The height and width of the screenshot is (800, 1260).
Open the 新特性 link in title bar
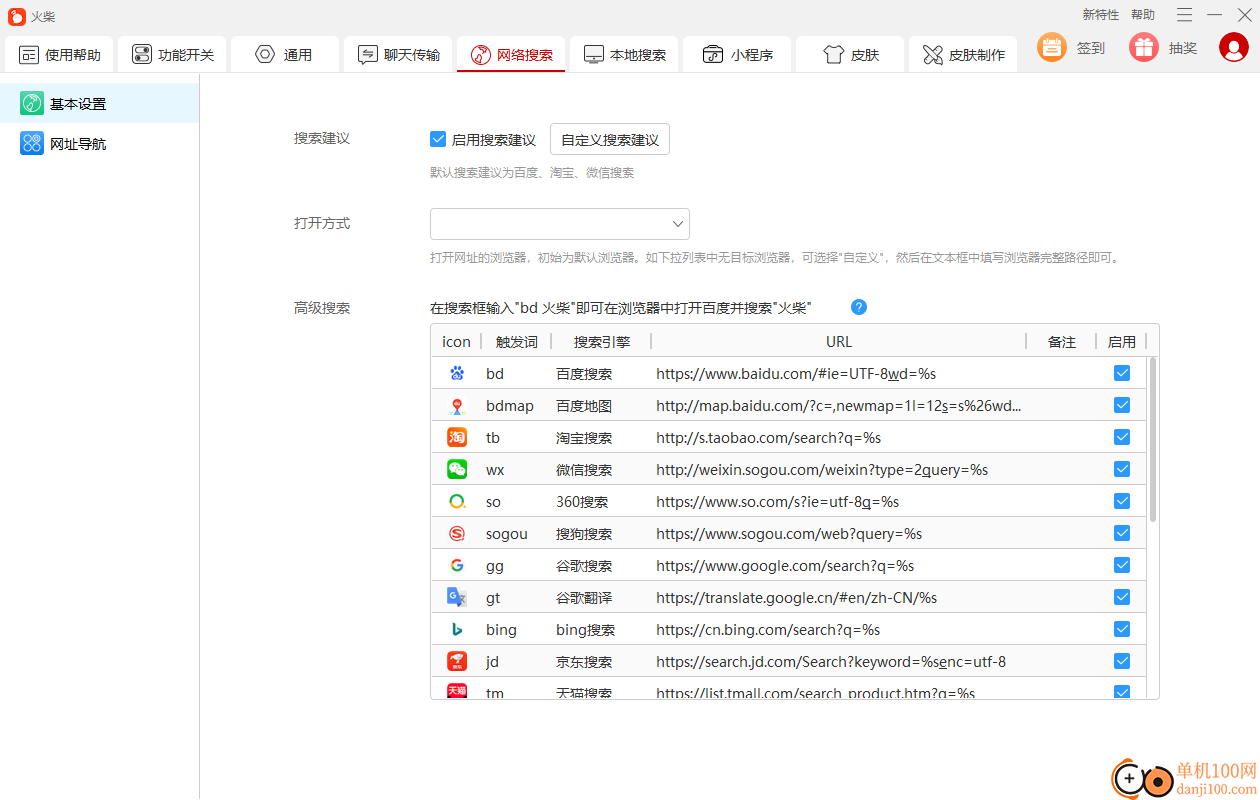(x=1101, y=15)
